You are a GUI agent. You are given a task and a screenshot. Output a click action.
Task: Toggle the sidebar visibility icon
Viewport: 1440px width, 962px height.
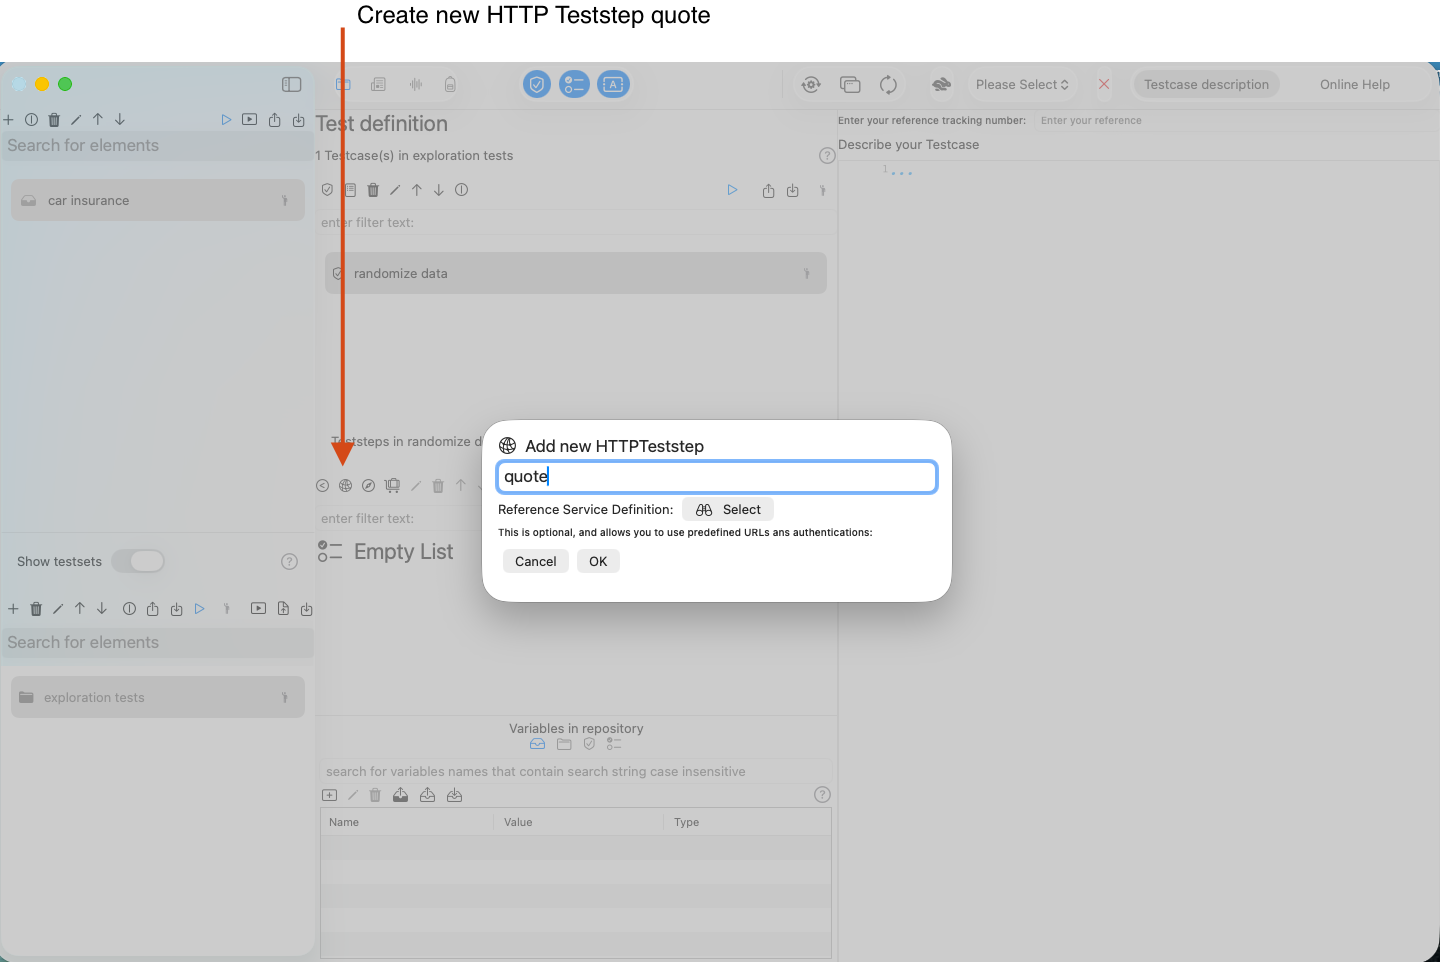(292, 85)
